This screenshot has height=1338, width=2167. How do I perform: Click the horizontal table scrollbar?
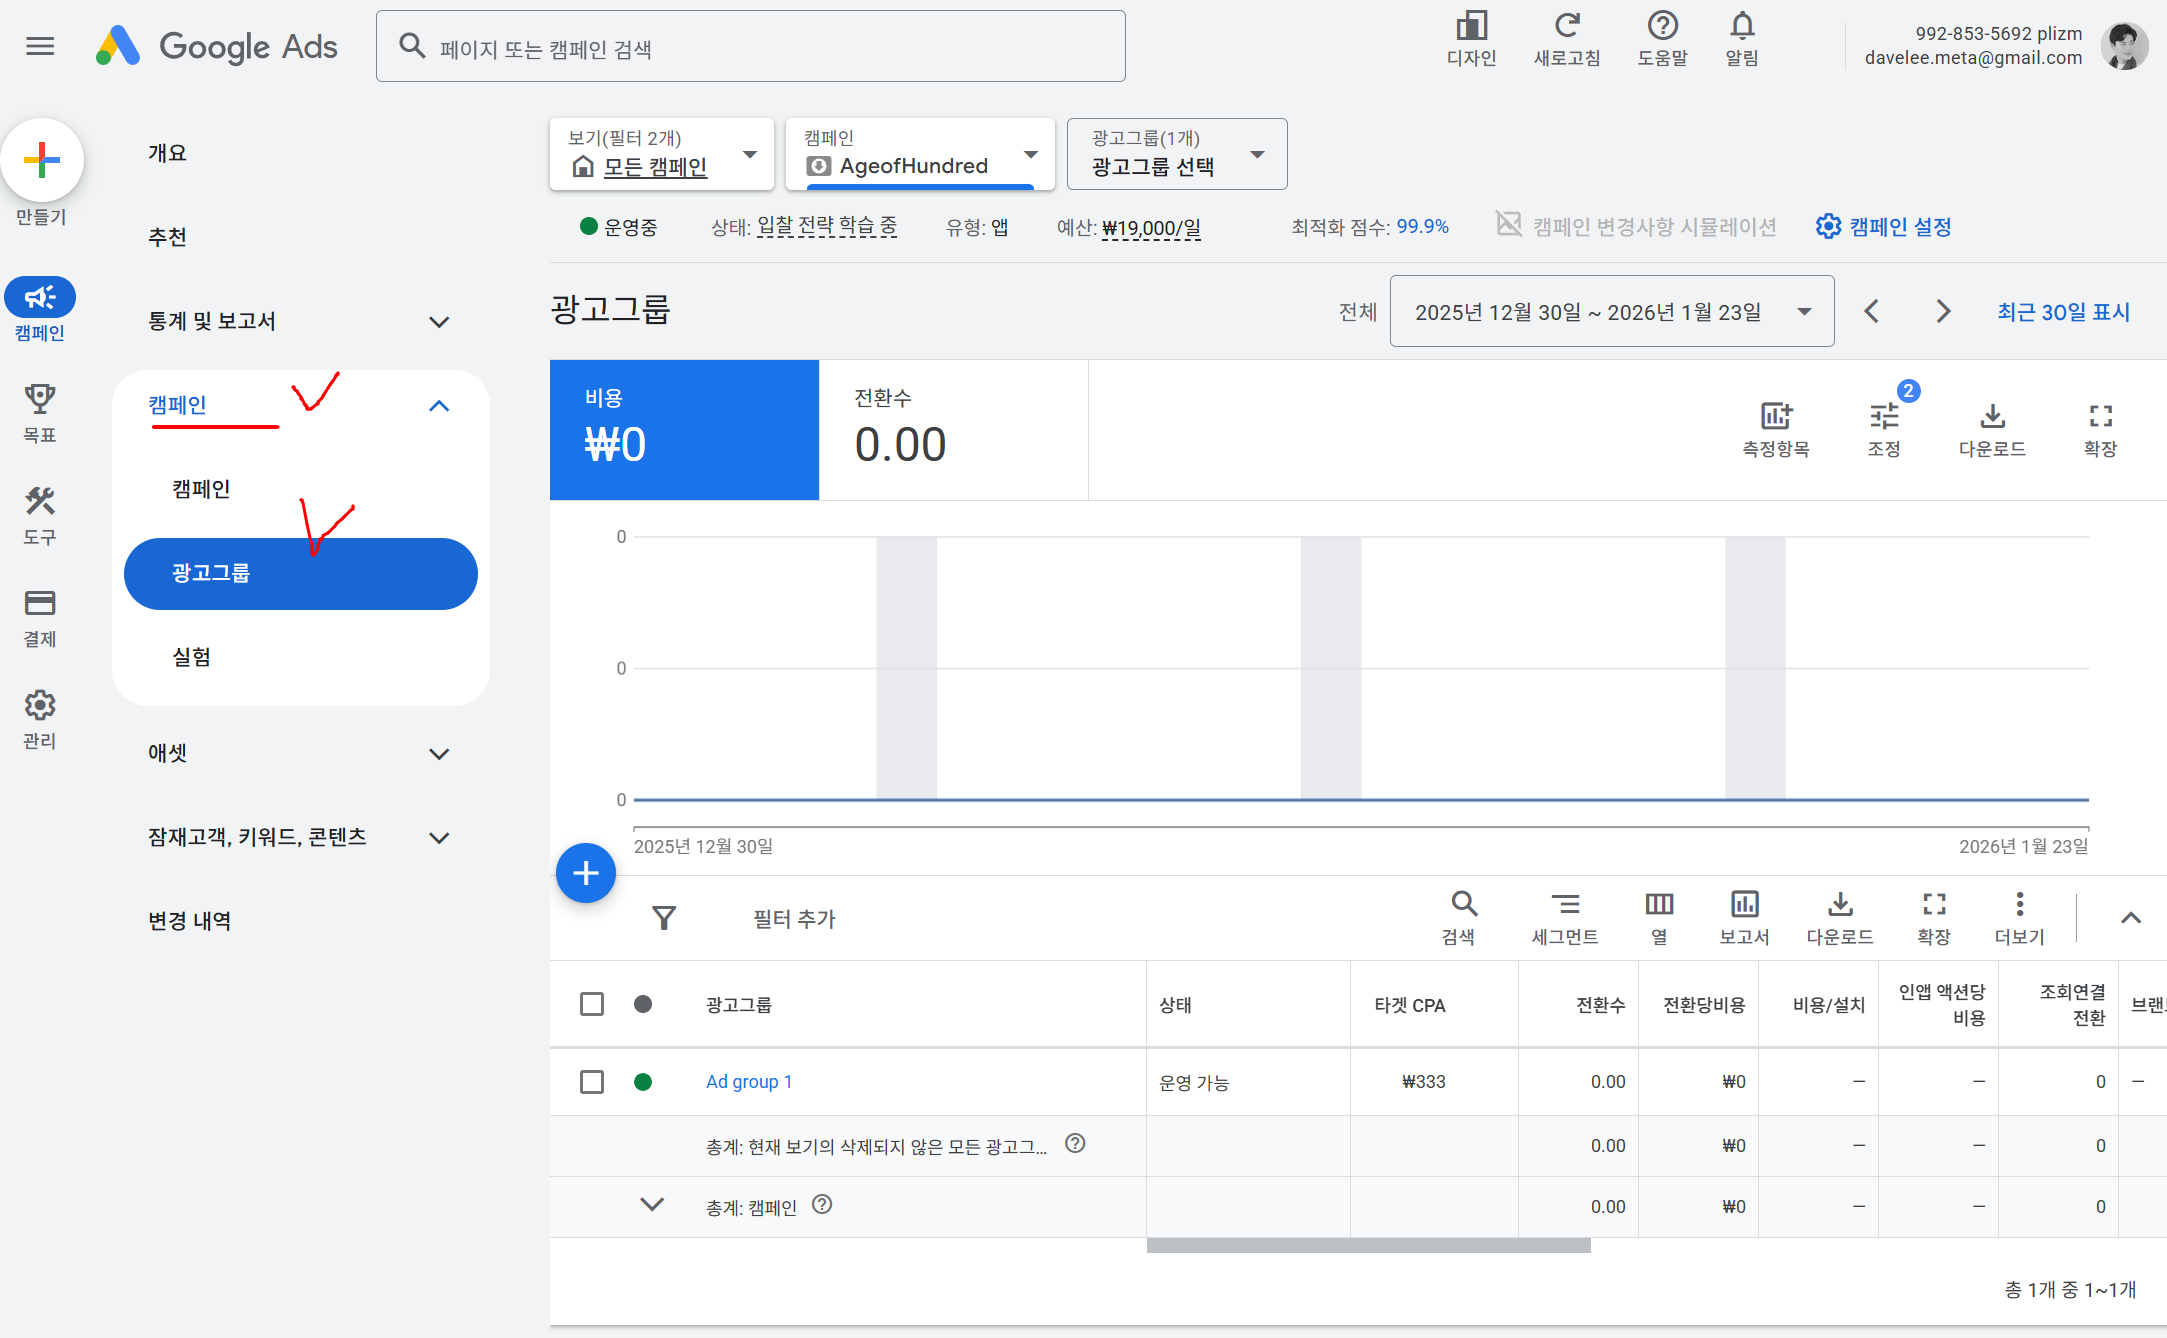click(x=1368, y=1246)
